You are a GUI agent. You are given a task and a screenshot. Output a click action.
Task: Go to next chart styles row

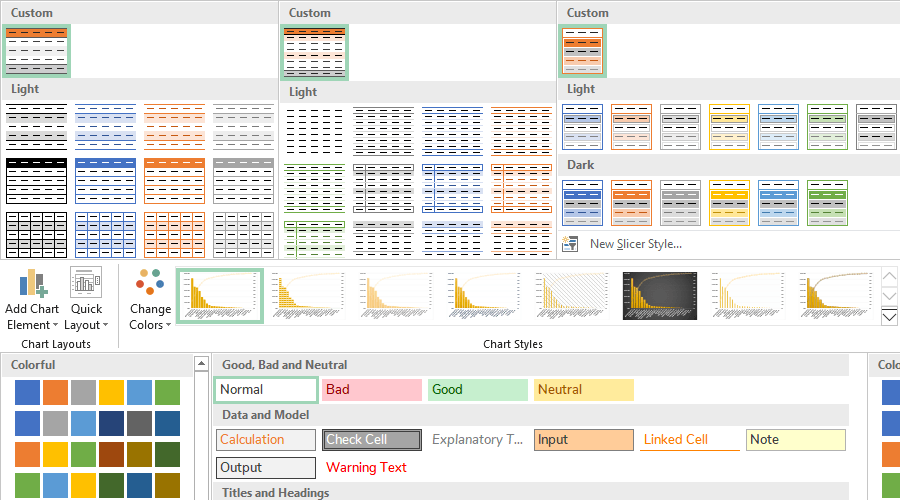click(x=889, y=297)
